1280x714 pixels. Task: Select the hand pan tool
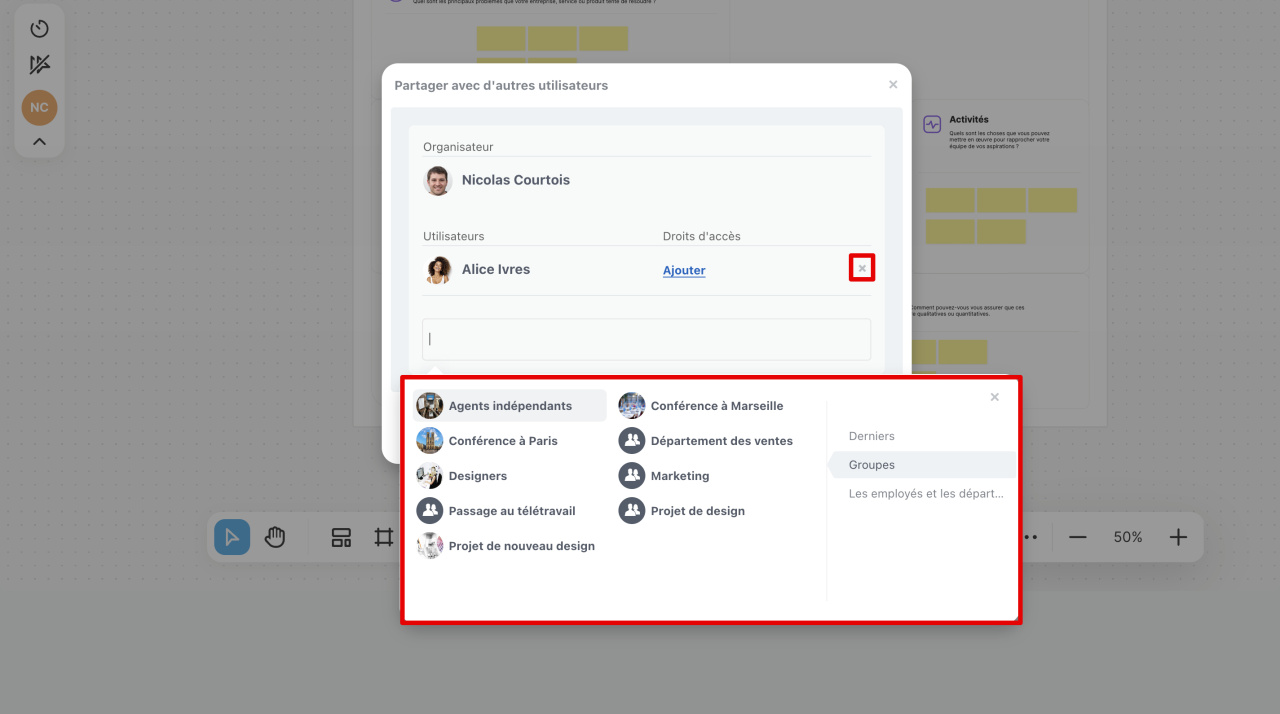point(275,537)
